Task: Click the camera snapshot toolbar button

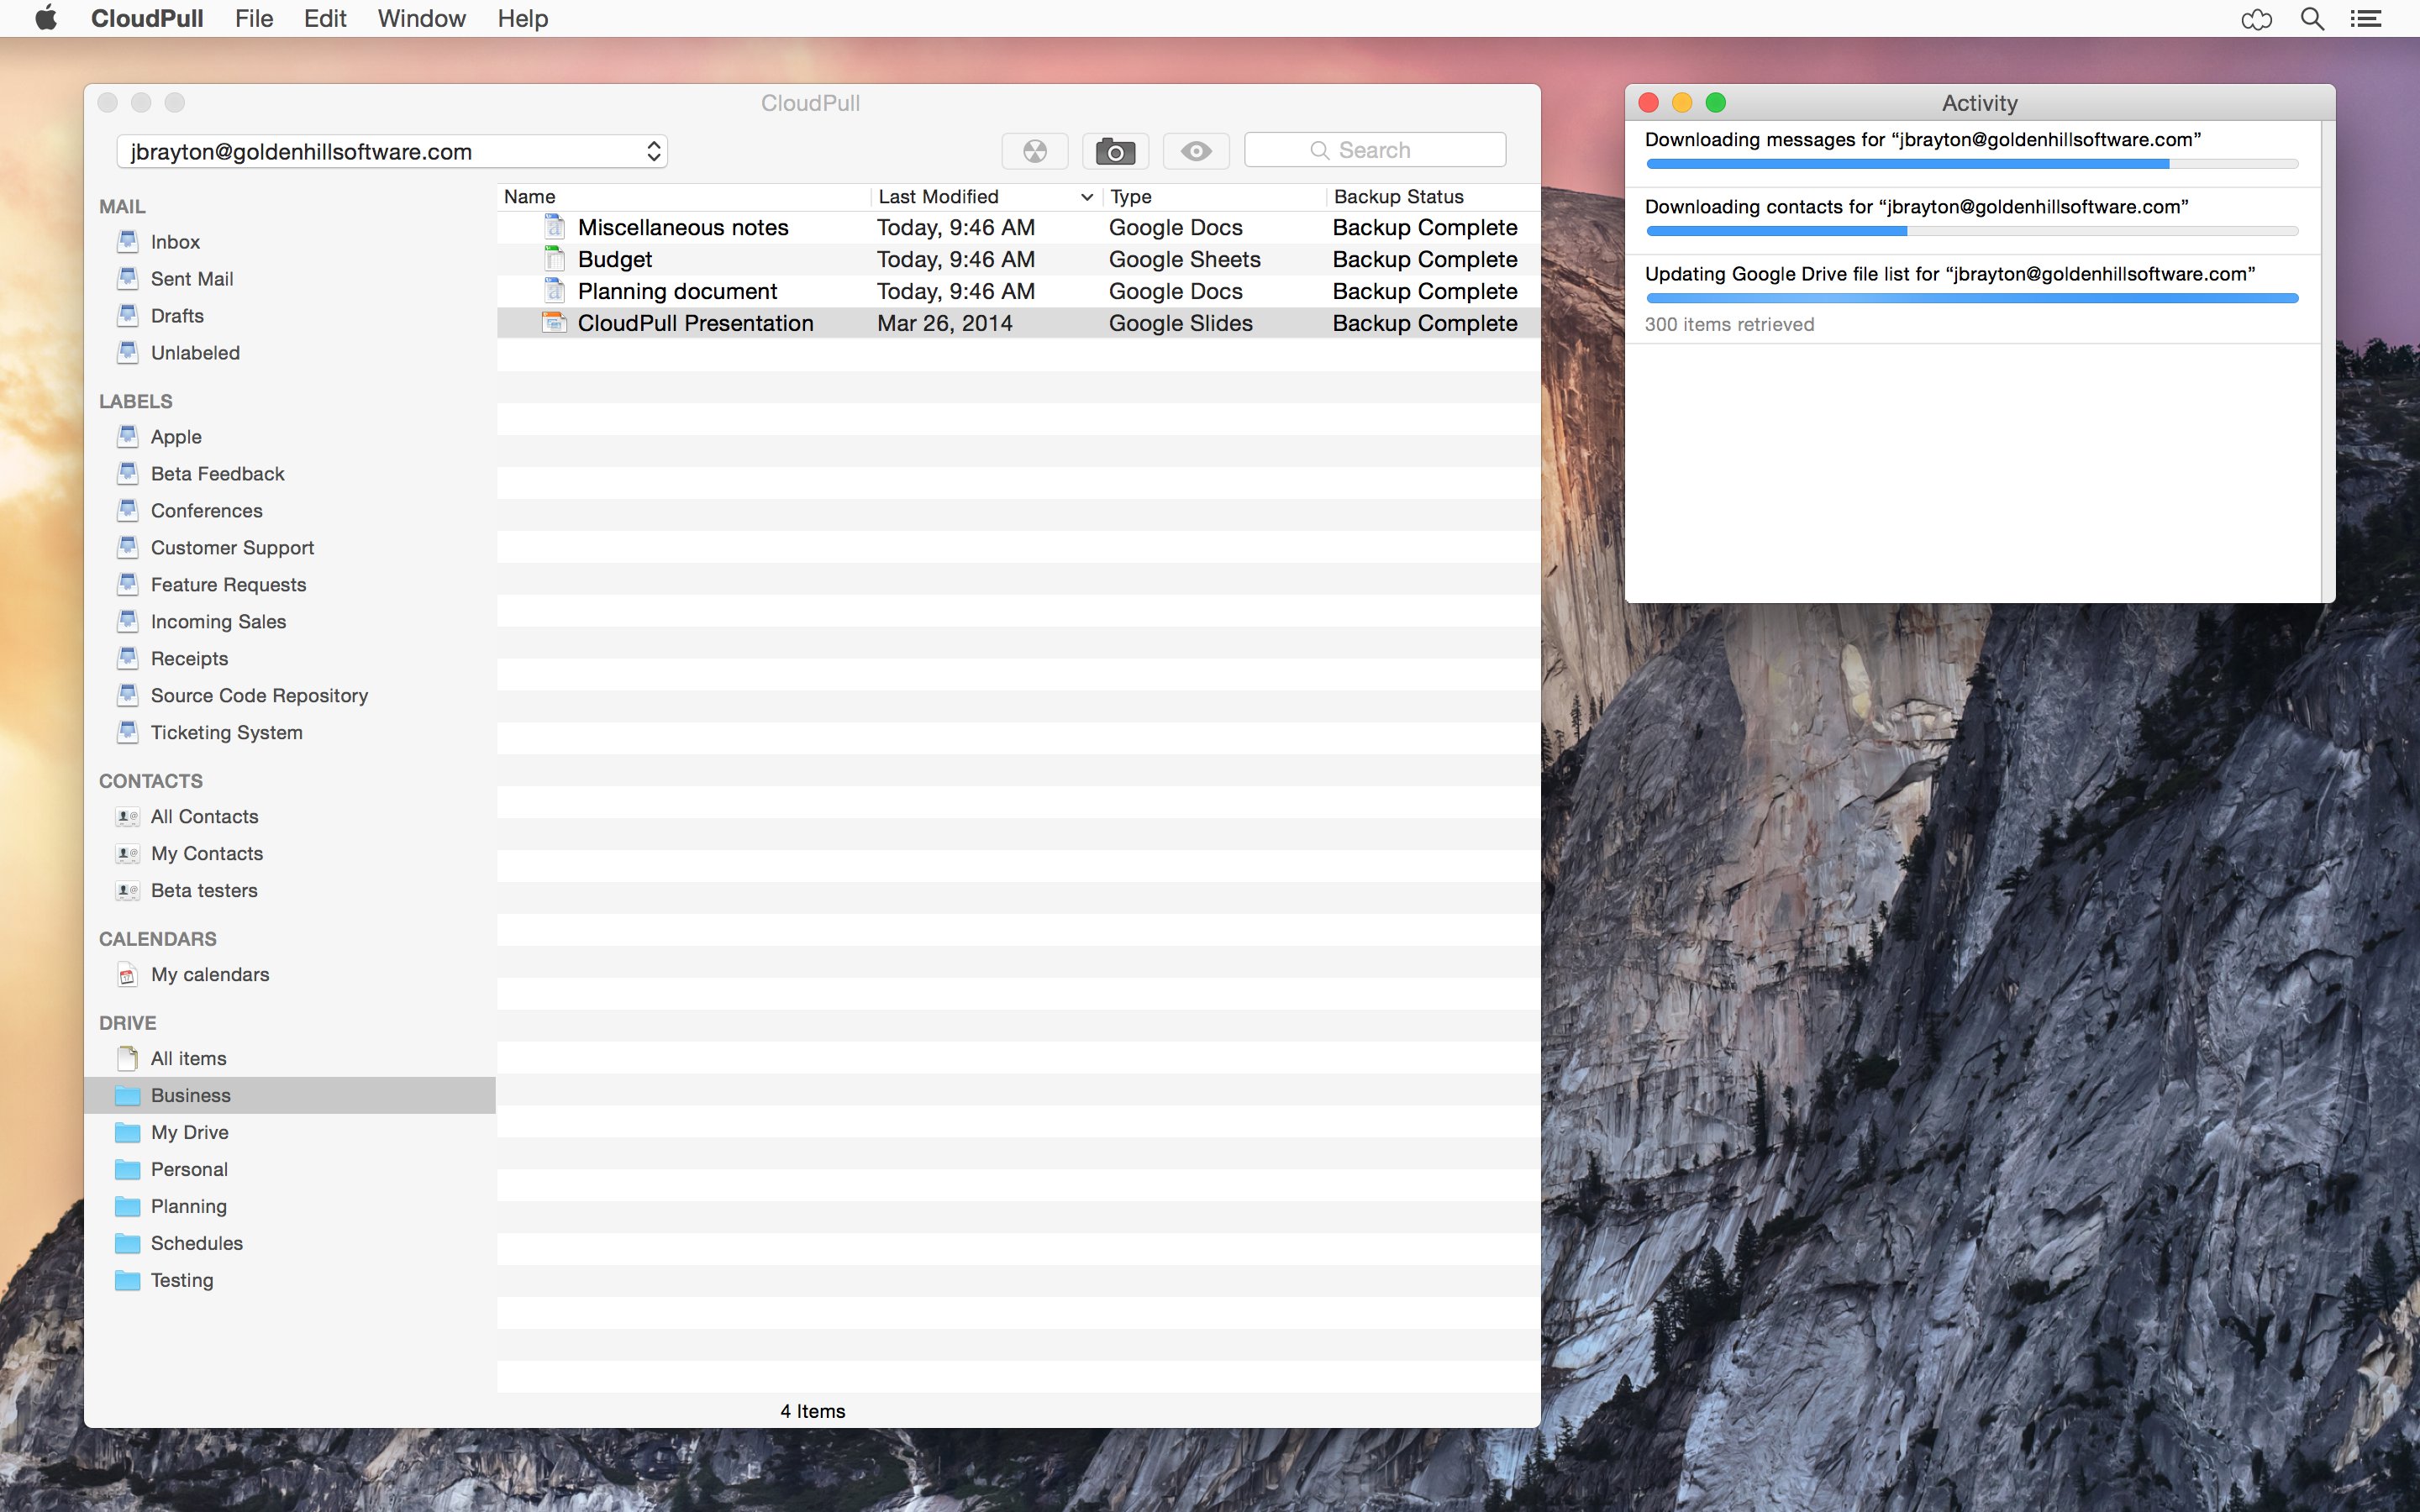Action: tap(1115, 151)
